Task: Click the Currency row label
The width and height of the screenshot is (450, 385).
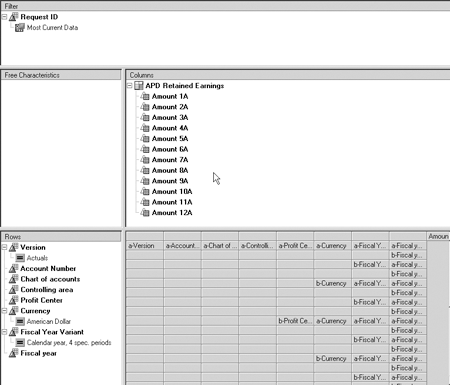Action: click(x=35, y=311)
